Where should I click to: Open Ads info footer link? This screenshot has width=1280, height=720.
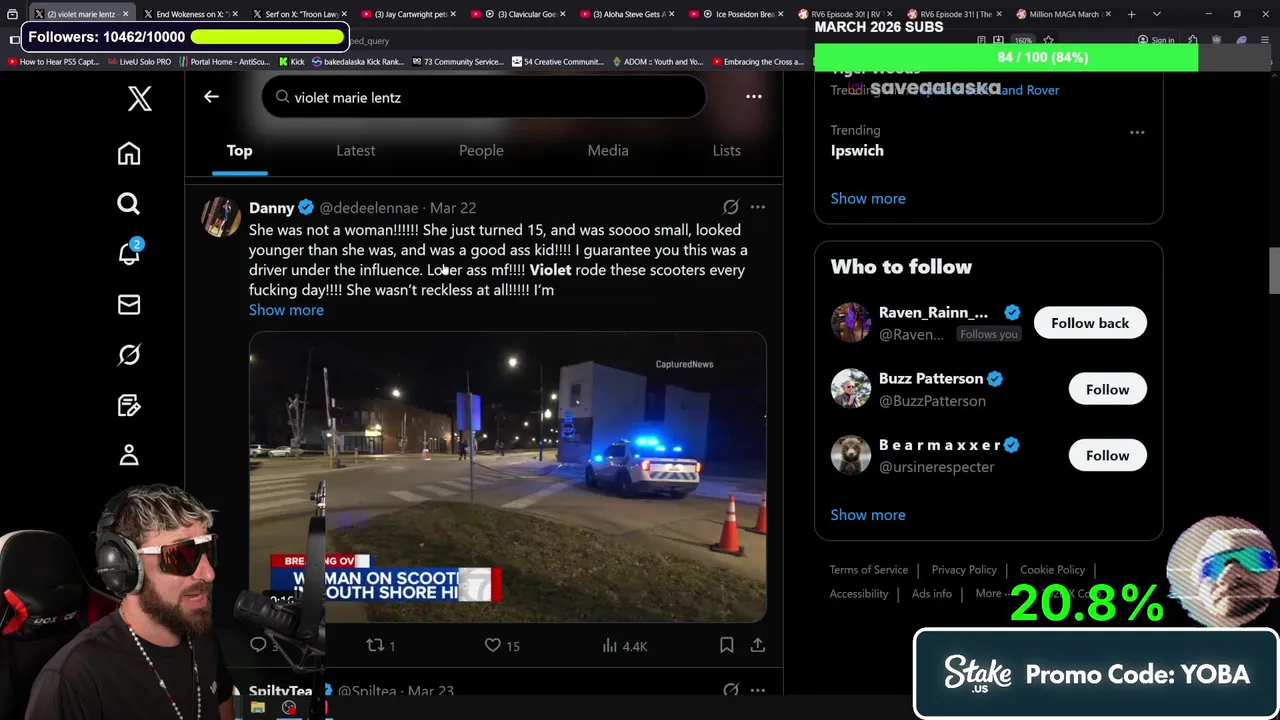click(x=932, y=594)
